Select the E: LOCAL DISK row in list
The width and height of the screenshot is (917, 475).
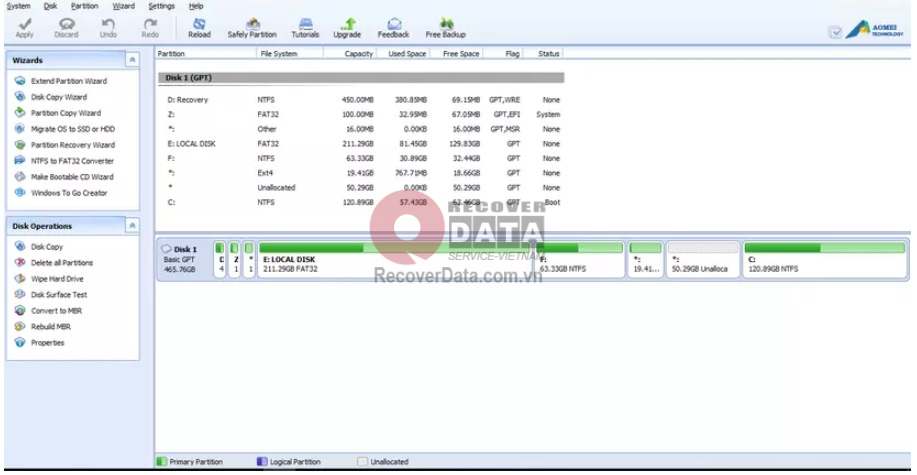point(361,144)
